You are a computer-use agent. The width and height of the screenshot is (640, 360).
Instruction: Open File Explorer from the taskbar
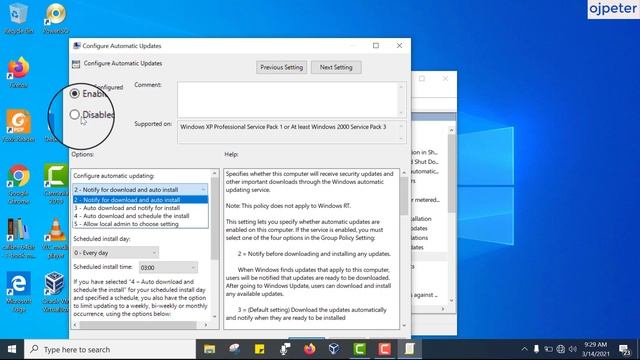(x=209, y=349)
